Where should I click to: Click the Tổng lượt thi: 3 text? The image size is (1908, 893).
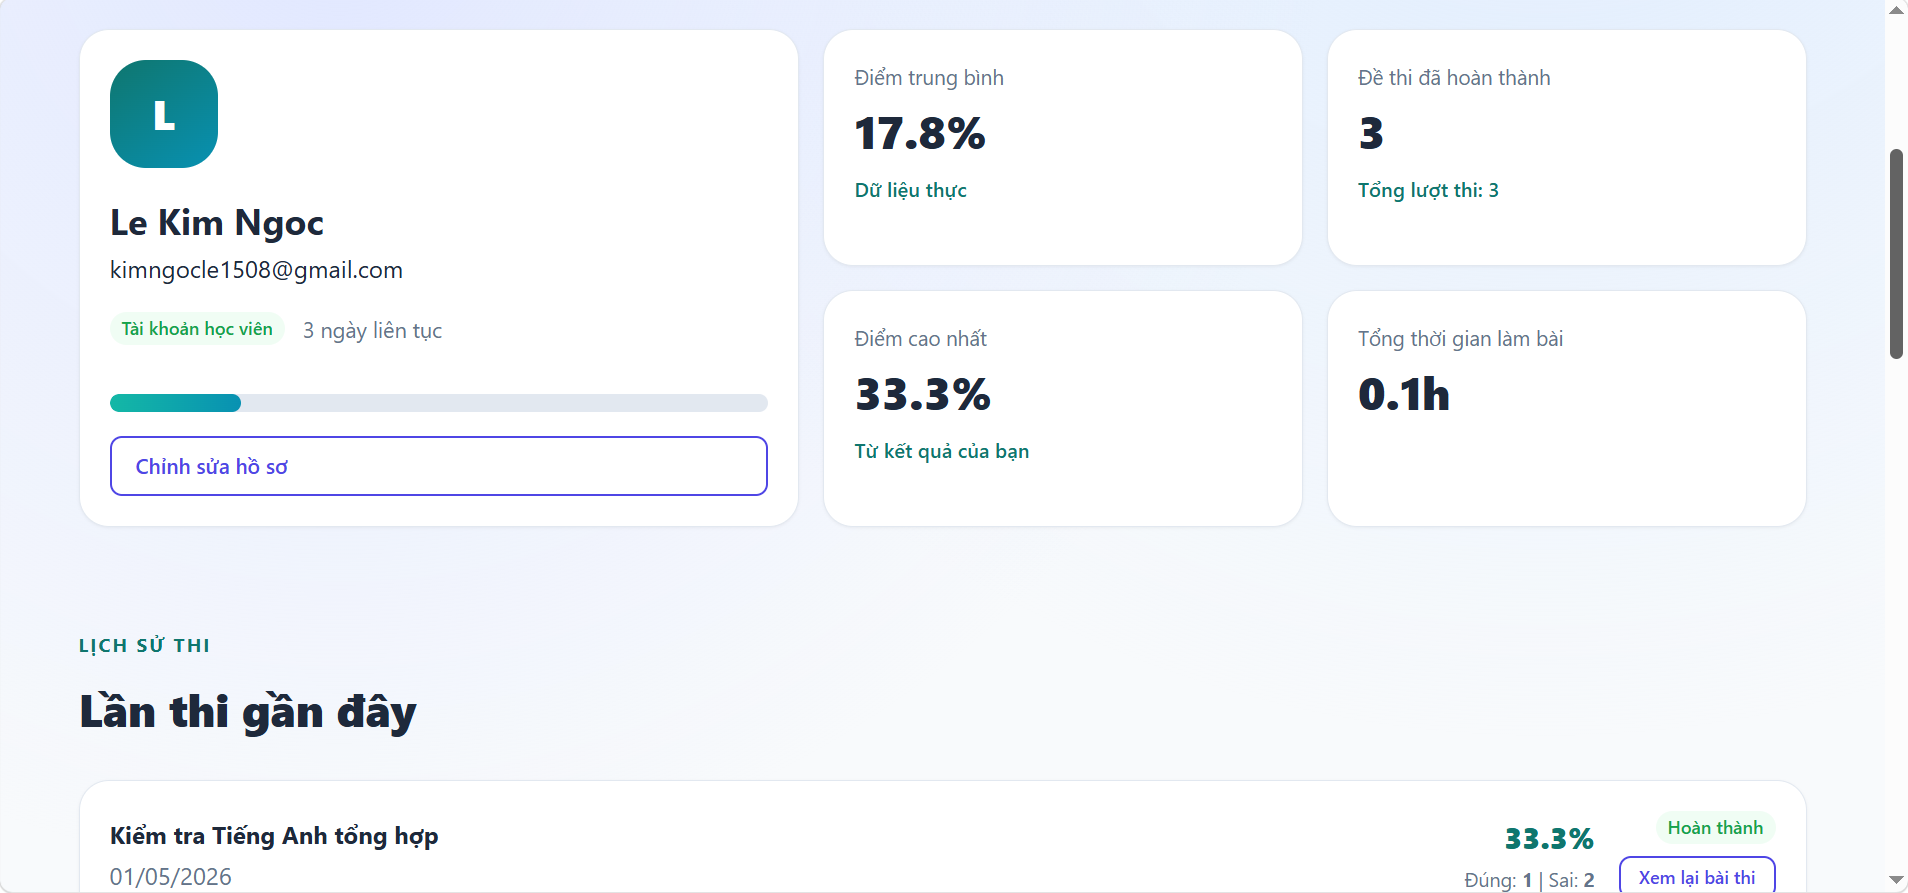coord(1428,190)
